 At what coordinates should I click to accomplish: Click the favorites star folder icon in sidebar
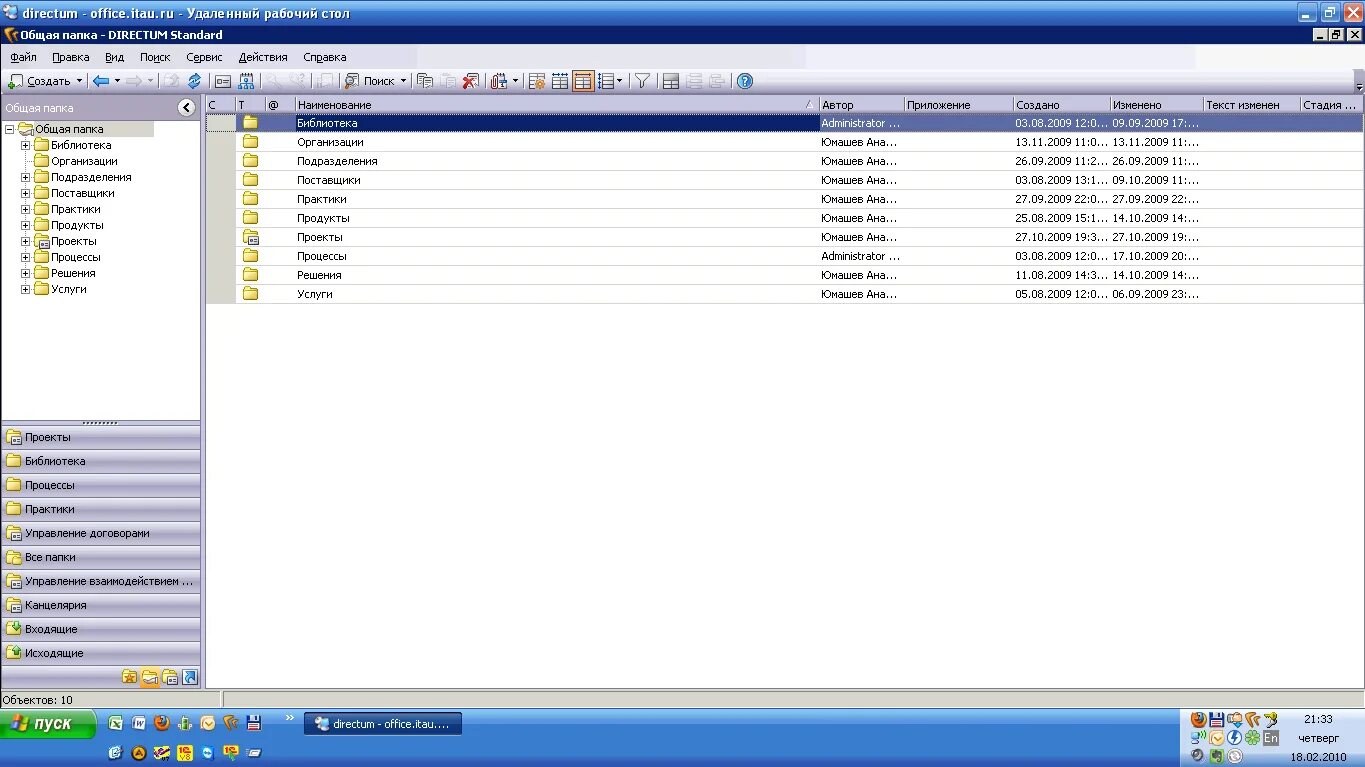point(130,677)
